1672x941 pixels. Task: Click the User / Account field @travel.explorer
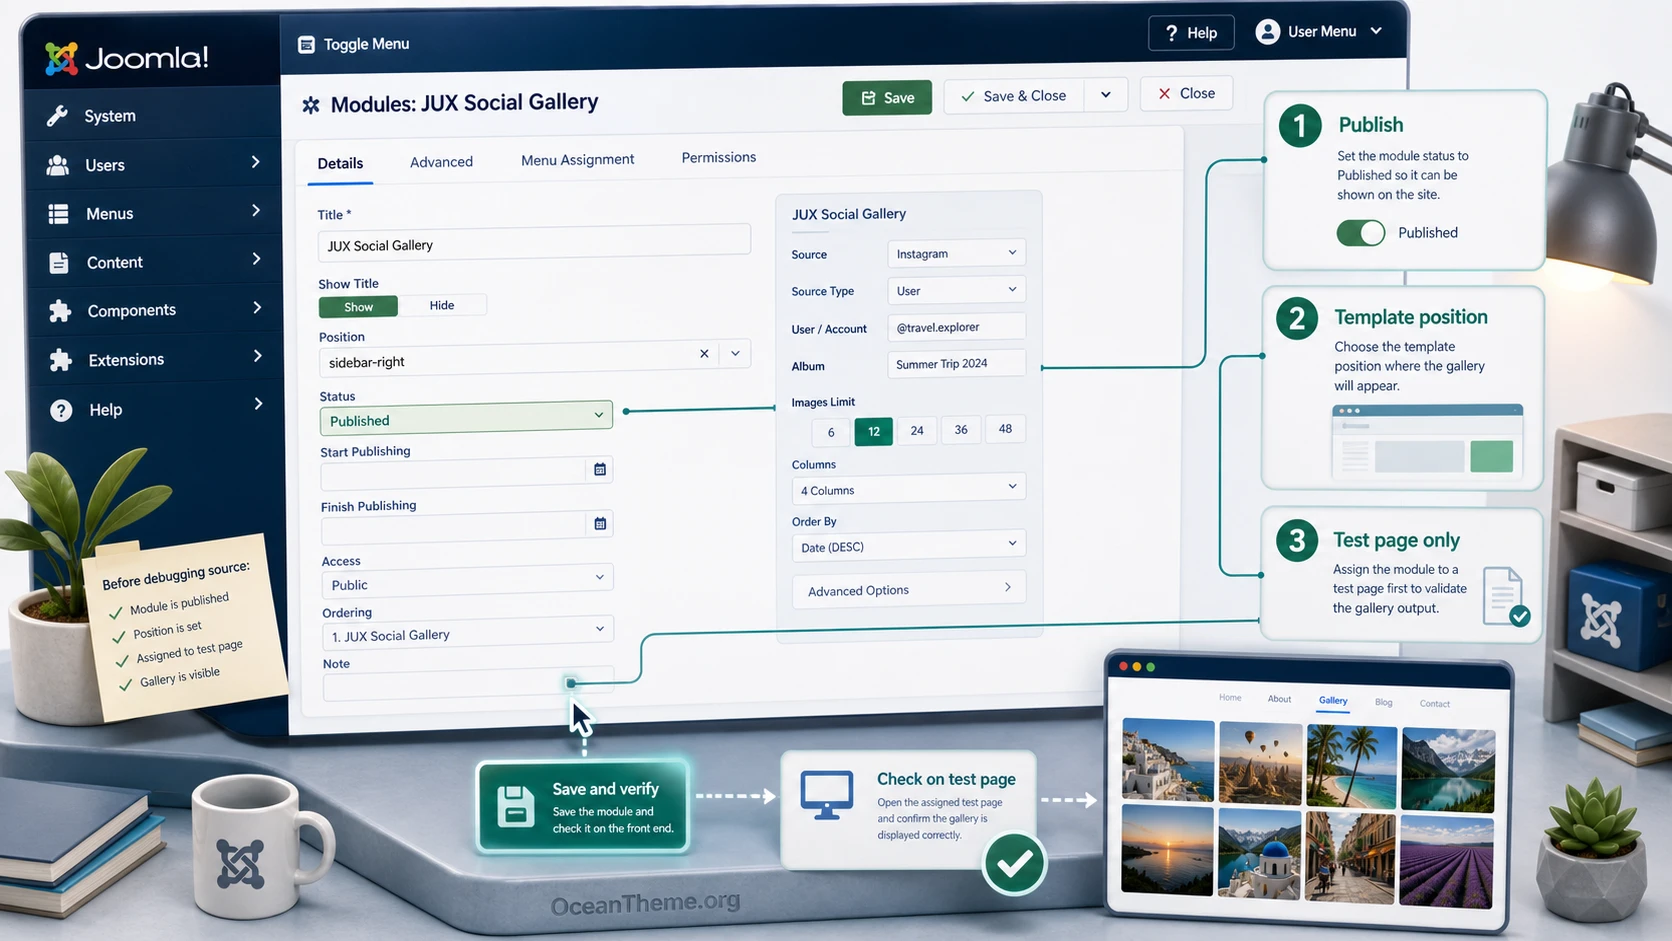957,327
